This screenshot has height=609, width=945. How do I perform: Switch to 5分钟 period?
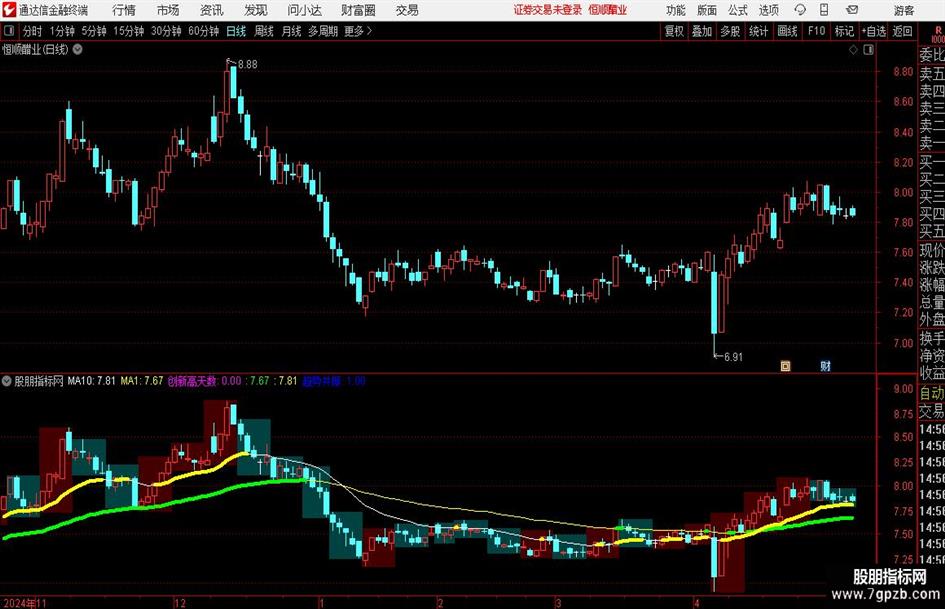(x=93, y=31)
